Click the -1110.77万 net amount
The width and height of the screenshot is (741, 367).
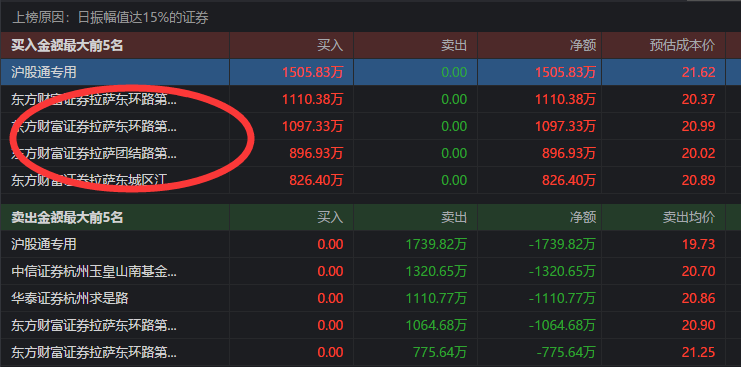[x=563, y=298]
